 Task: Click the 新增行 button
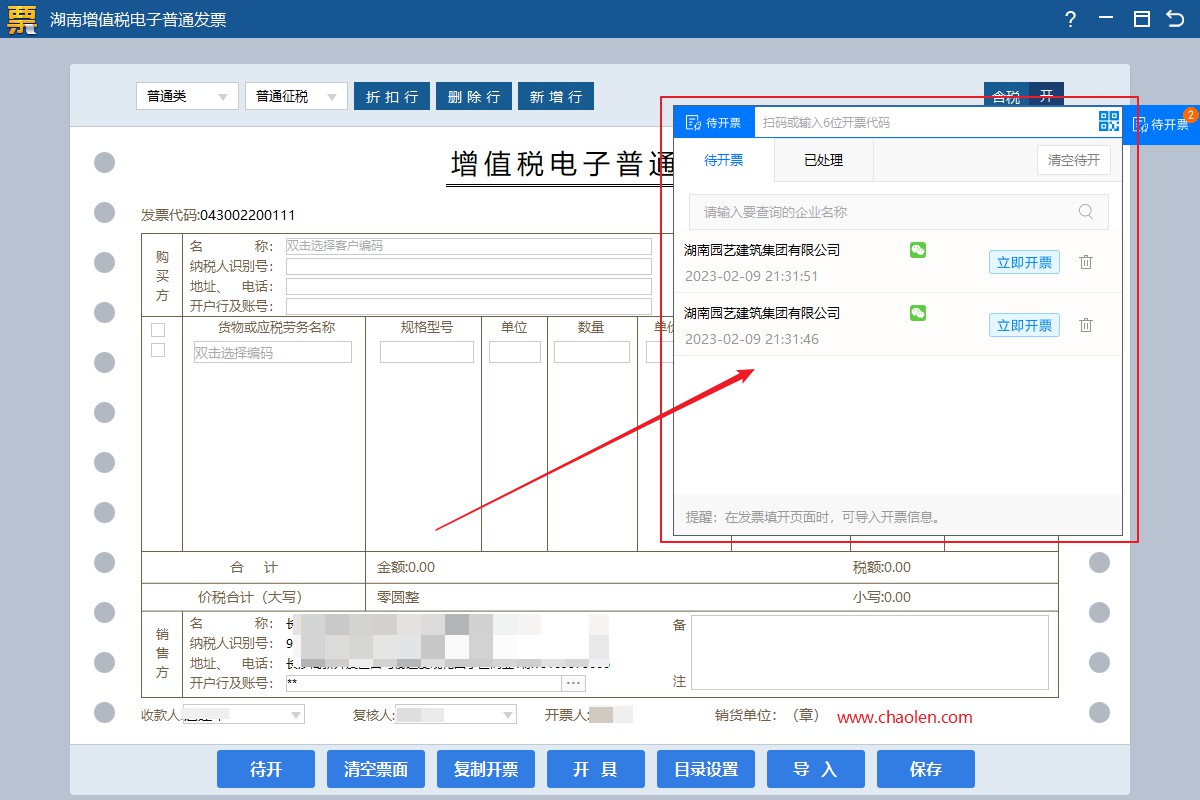(x=556, y=96)
